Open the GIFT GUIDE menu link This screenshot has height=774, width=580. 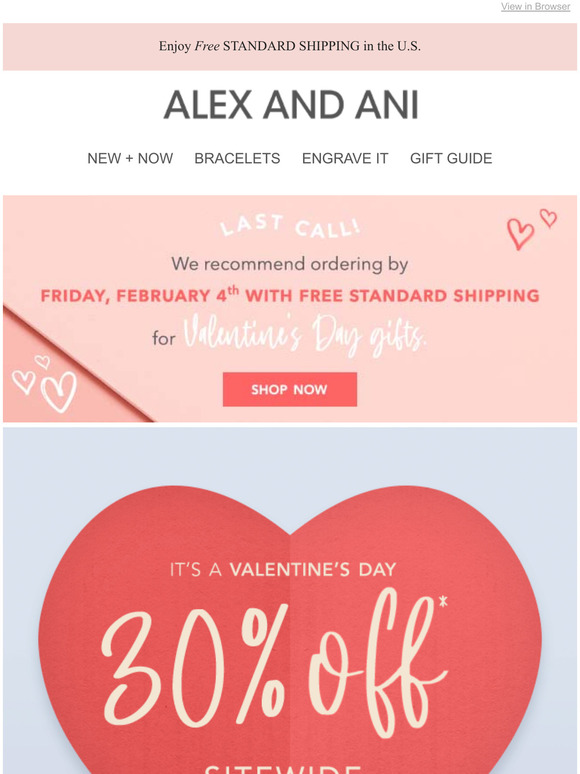pyautogui.click(x=451, y=158)
